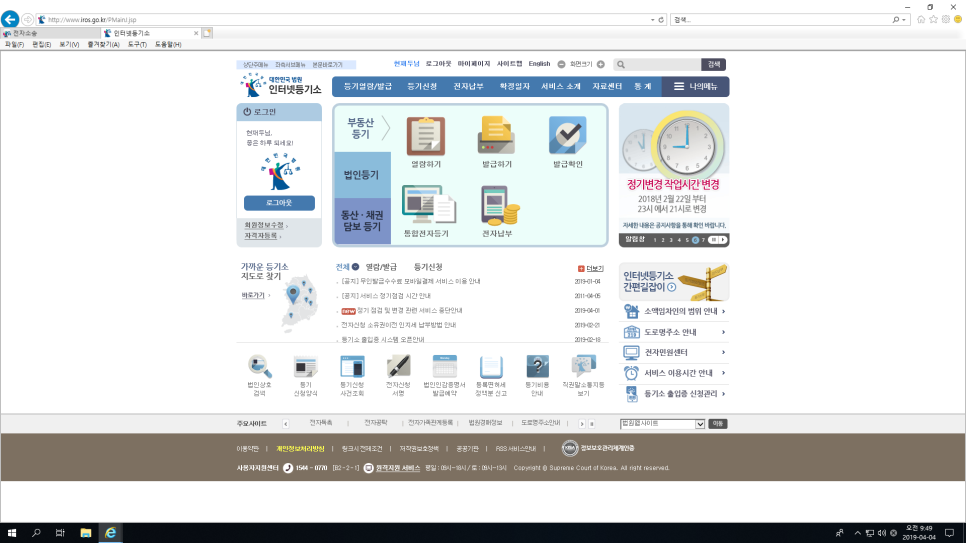Open File Explorer from the taskbar
Image resolution: width=966 pixels, height=543 pixels.
tap(86, 533)
